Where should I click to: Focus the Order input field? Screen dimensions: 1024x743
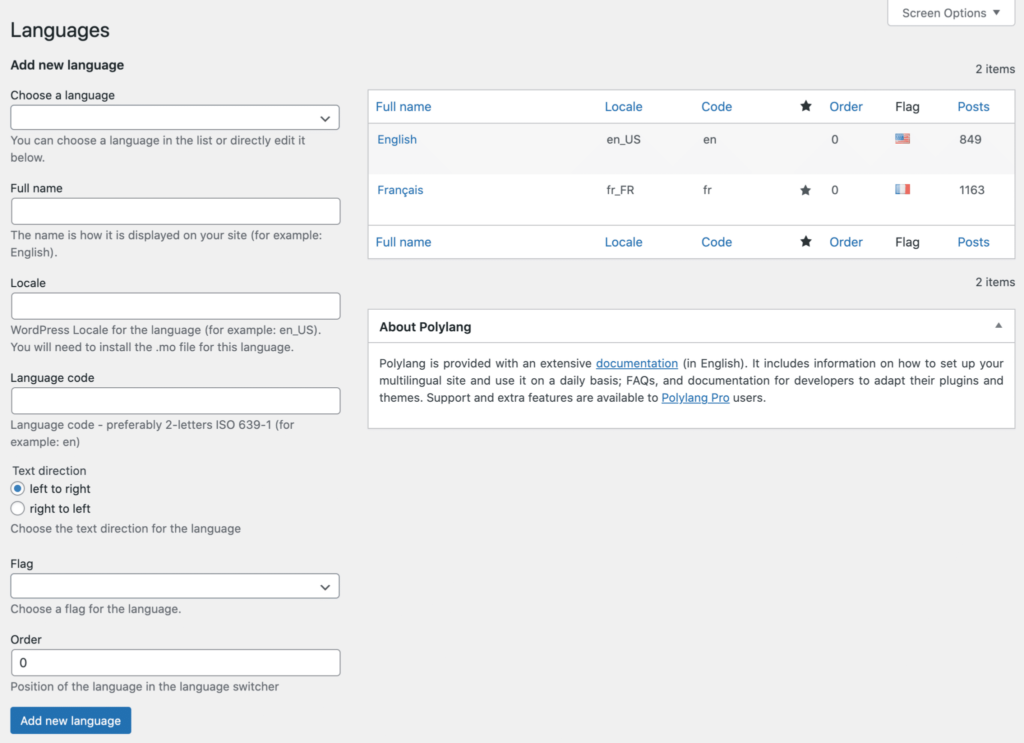[175, 662]
